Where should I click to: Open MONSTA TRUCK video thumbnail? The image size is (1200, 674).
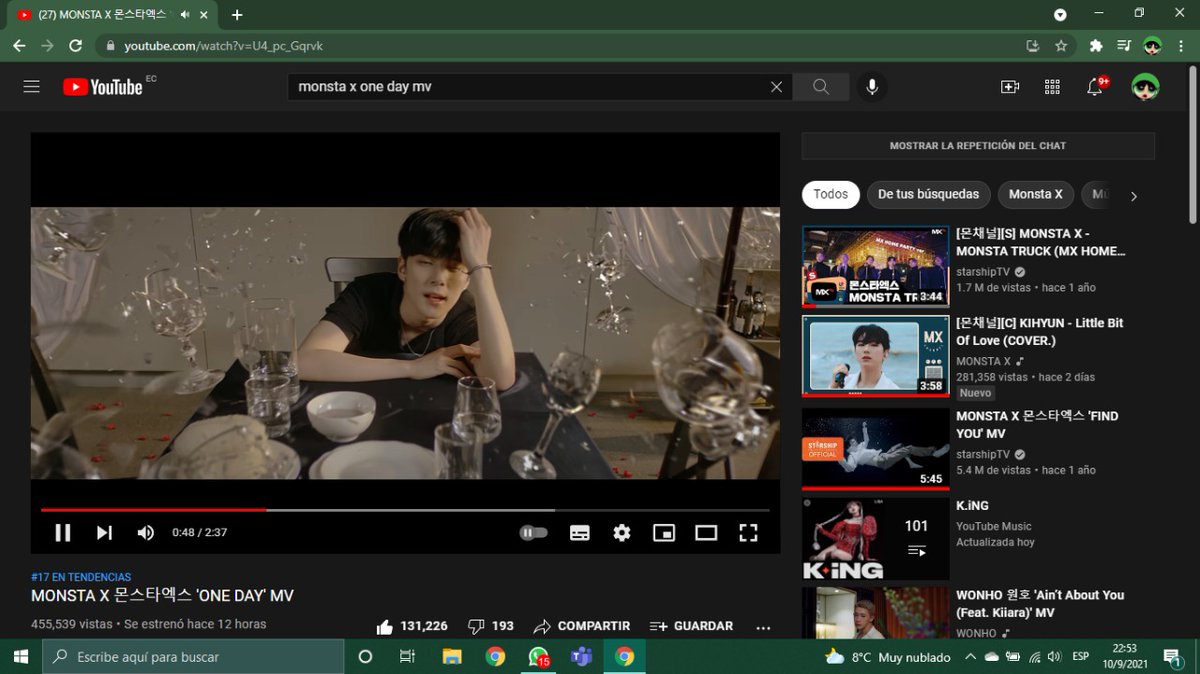875,266
